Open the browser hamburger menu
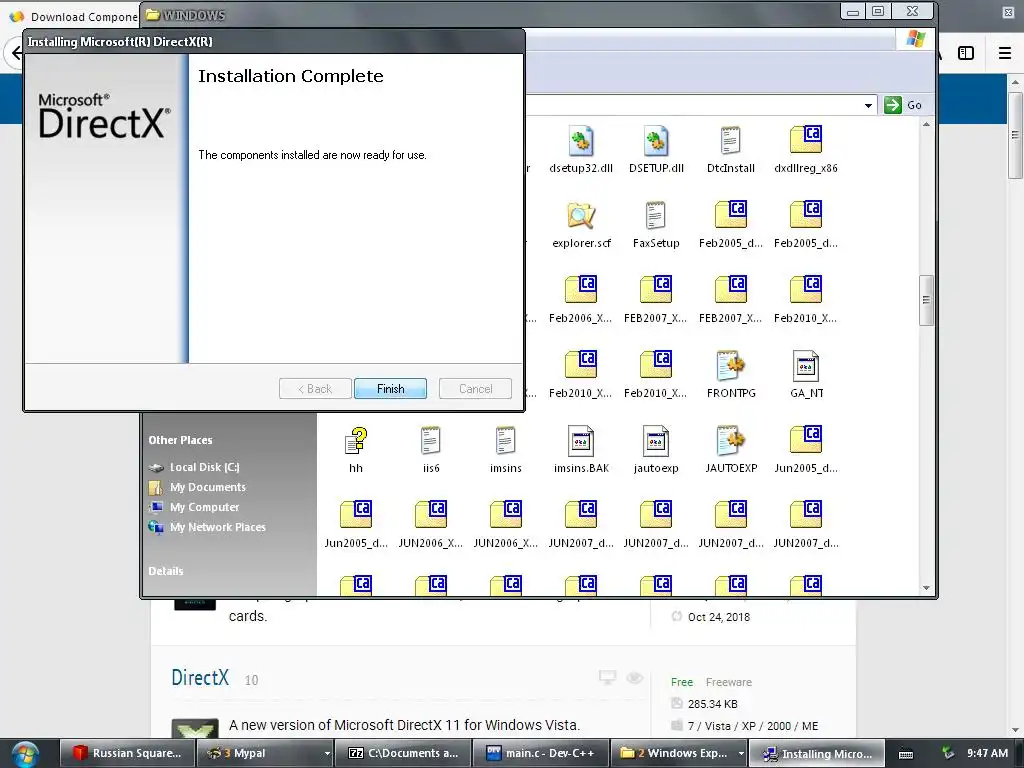 coord(1005,53)
